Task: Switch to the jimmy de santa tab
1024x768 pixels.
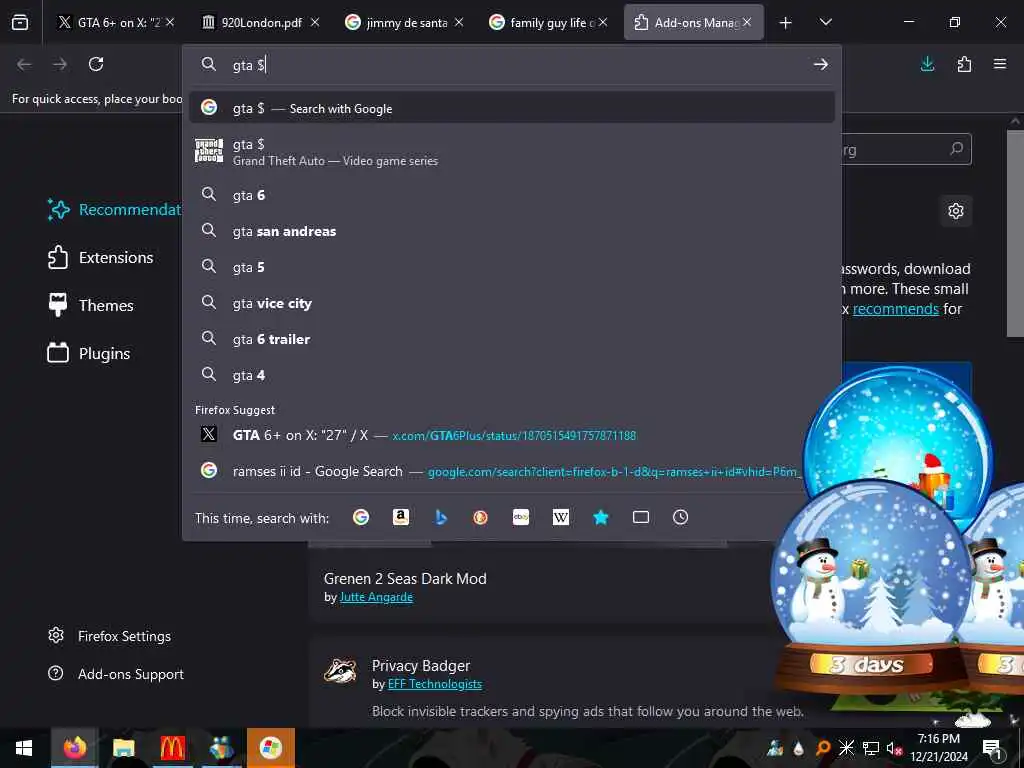Action: coord(406,22)
